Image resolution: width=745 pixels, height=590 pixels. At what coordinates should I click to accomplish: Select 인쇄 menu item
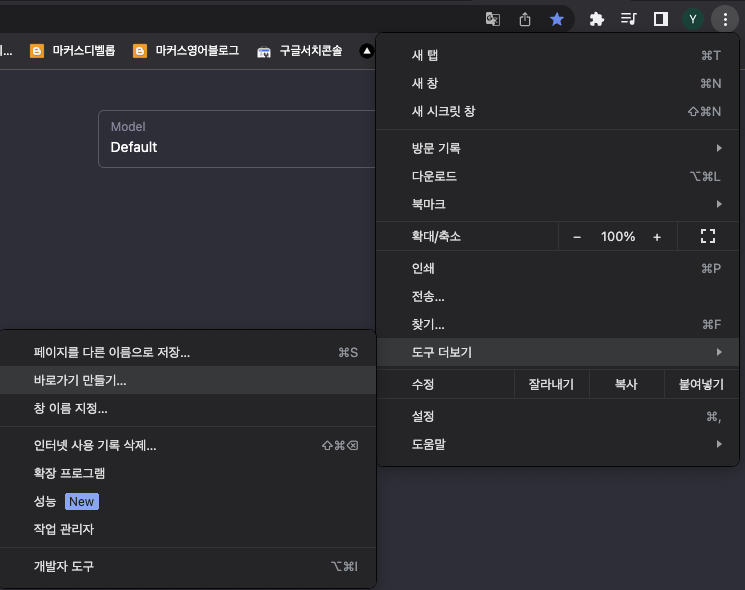point(558,268)
